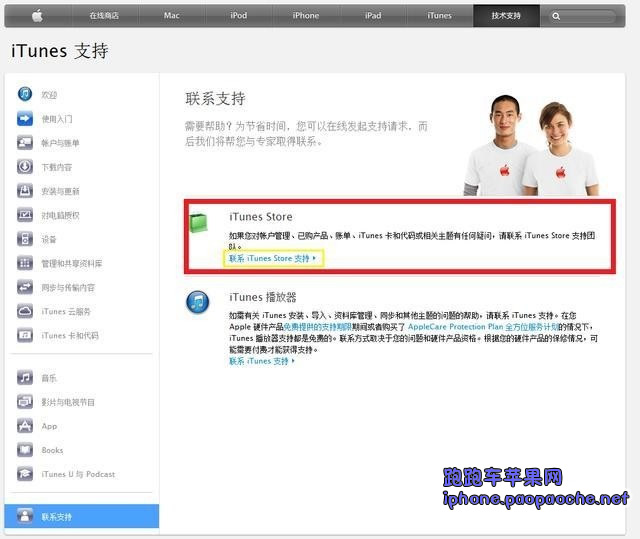The width and height of the screenshot is (640, 539).
Task: Open the iTunes 云服务 sidebar link
Action: point(66,312)
